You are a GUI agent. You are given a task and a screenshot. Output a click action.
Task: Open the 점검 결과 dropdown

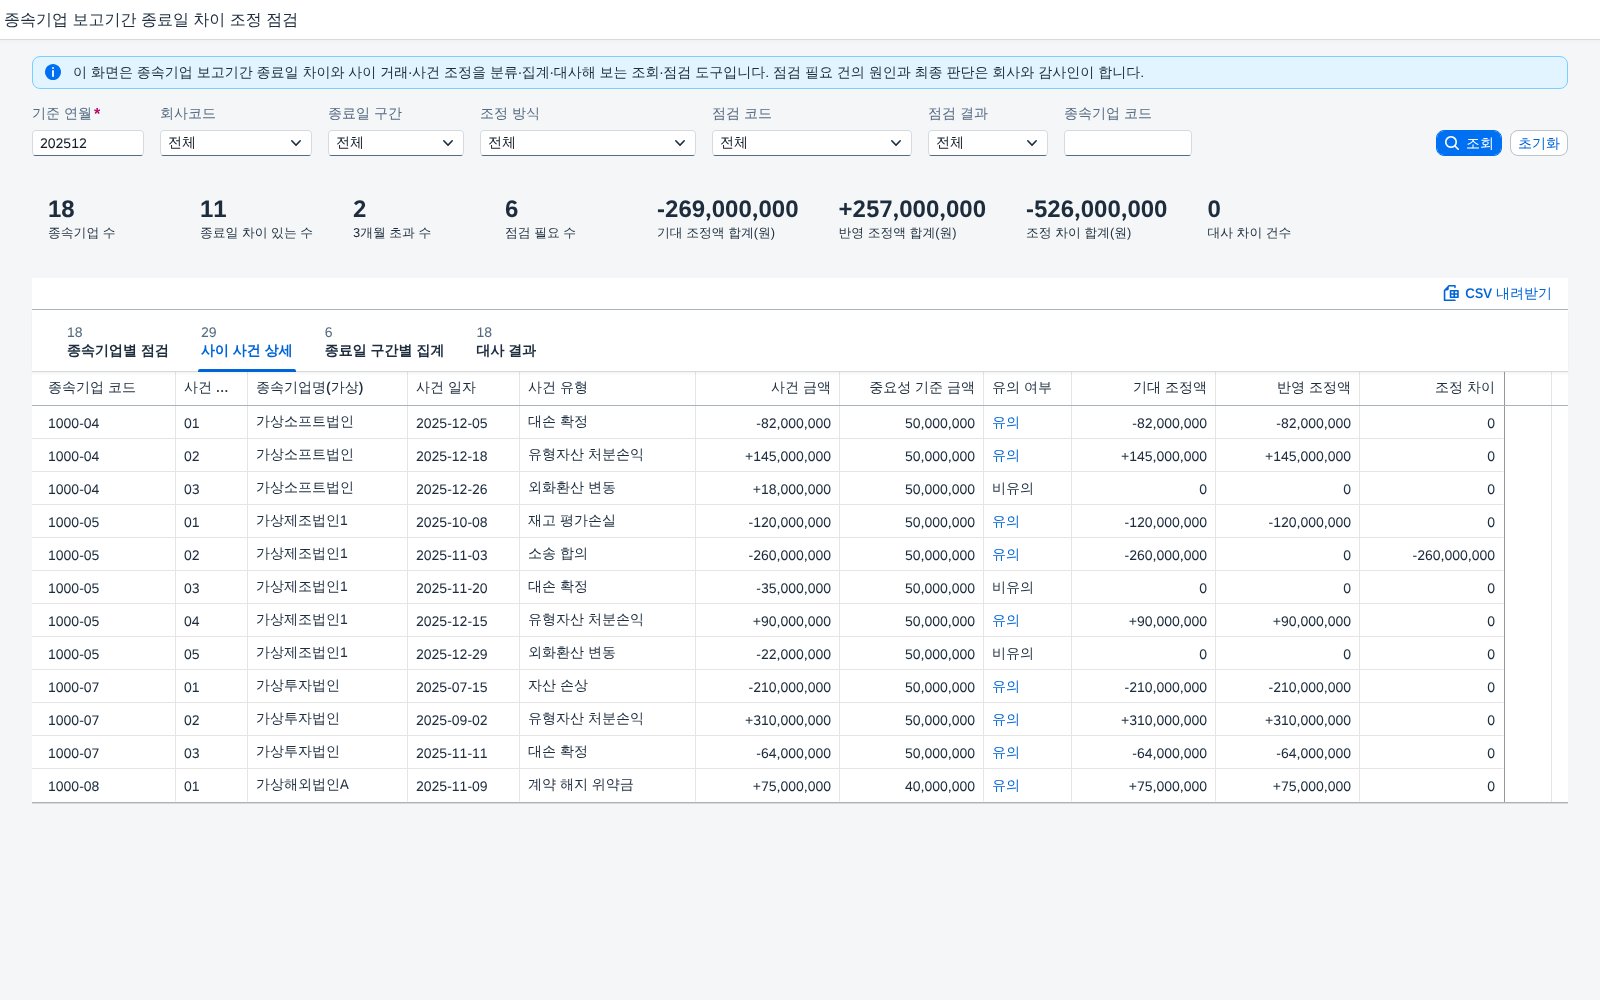pos(988,143)
